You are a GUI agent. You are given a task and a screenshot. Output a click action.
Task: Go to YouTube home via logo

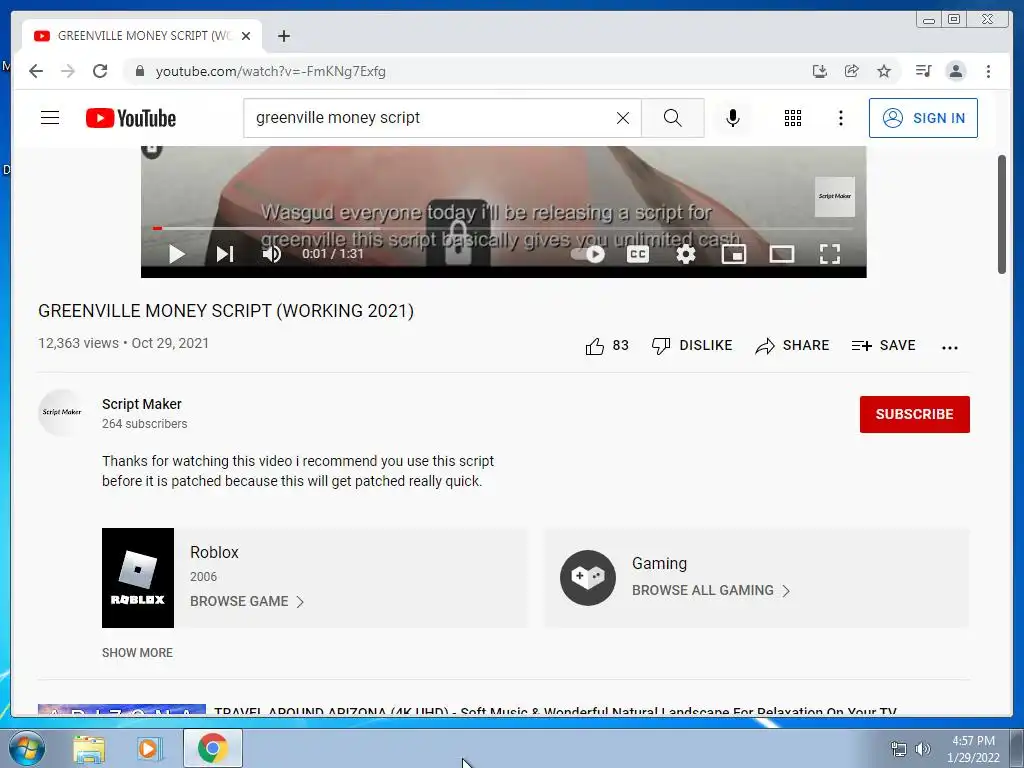131,118
